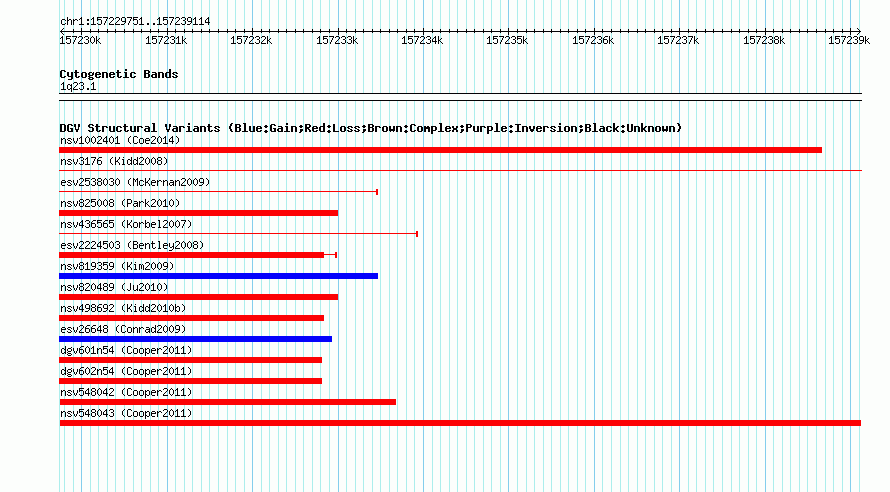Screen dimensions: 890x492
Task: Select the esv2224503 (Bentley2008) label
Action: click(132, 245)
